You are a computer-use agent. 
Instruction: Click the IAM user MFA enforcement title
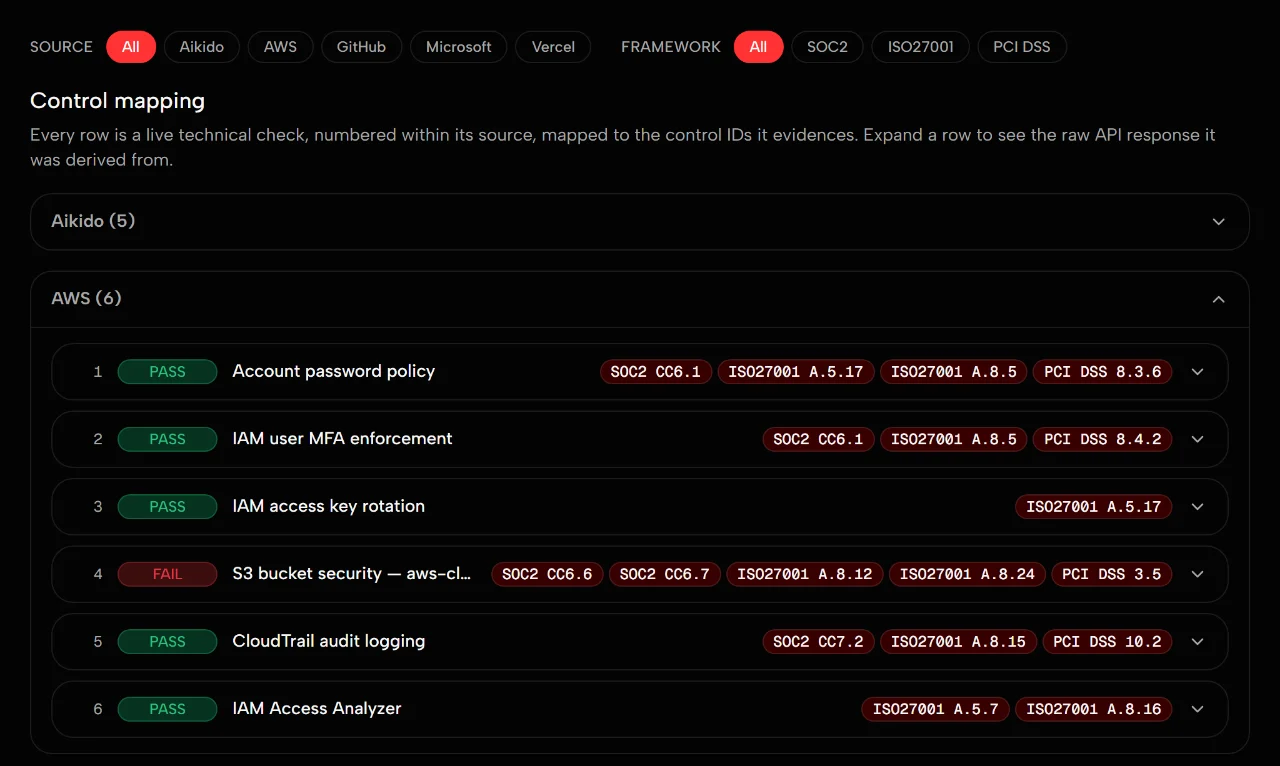click(x=342, y=438)
